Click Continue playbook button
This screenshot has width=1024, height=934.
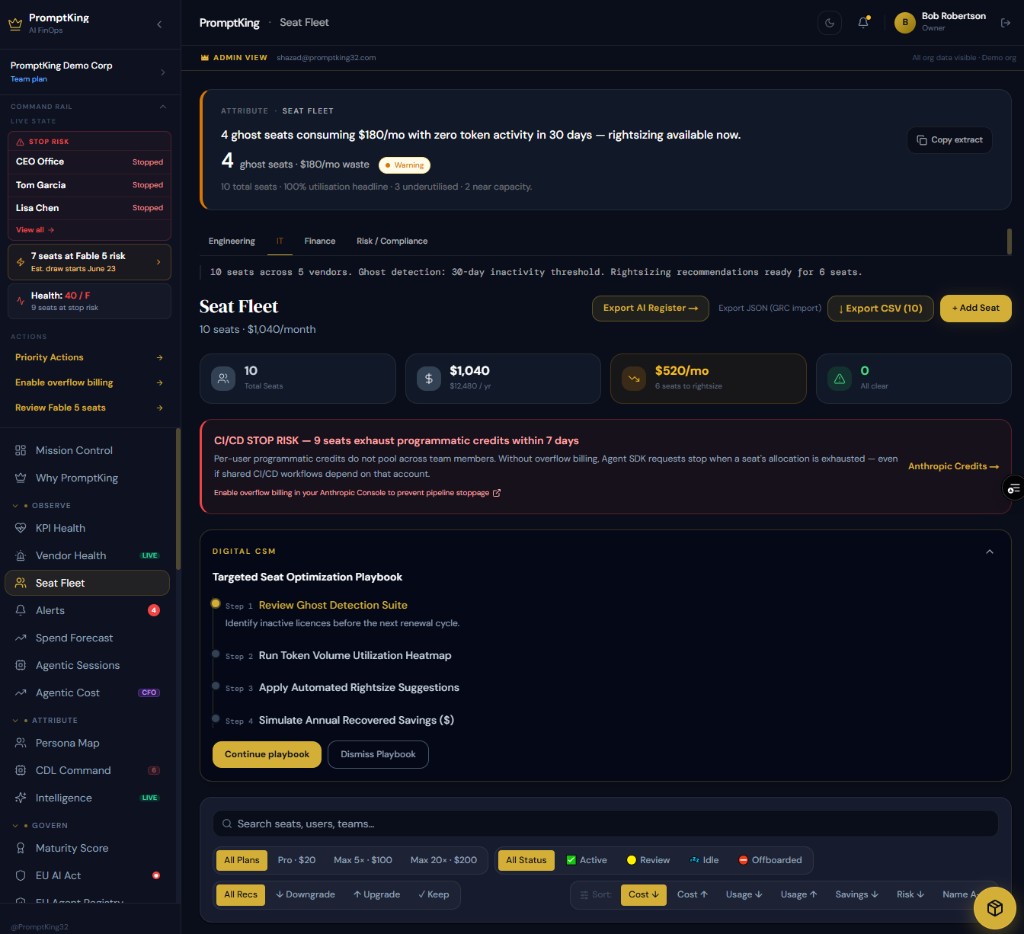267,754
